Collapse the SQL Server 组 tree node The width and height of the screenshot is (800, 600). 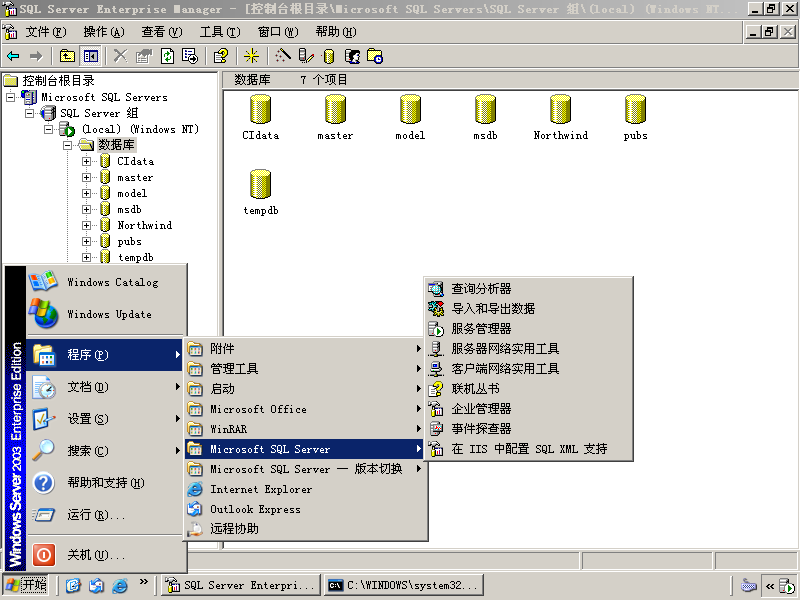coord(30,113)
